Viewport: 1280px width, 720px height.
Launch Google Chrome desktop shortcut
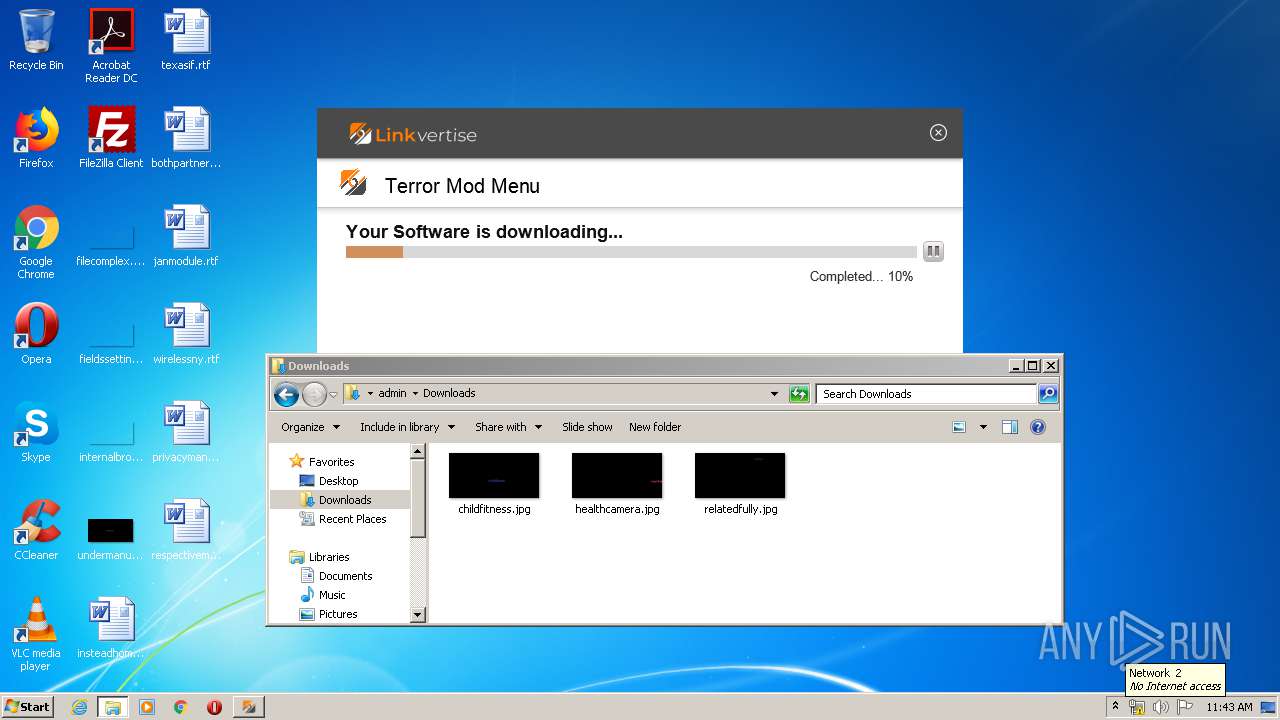[36, 242]
